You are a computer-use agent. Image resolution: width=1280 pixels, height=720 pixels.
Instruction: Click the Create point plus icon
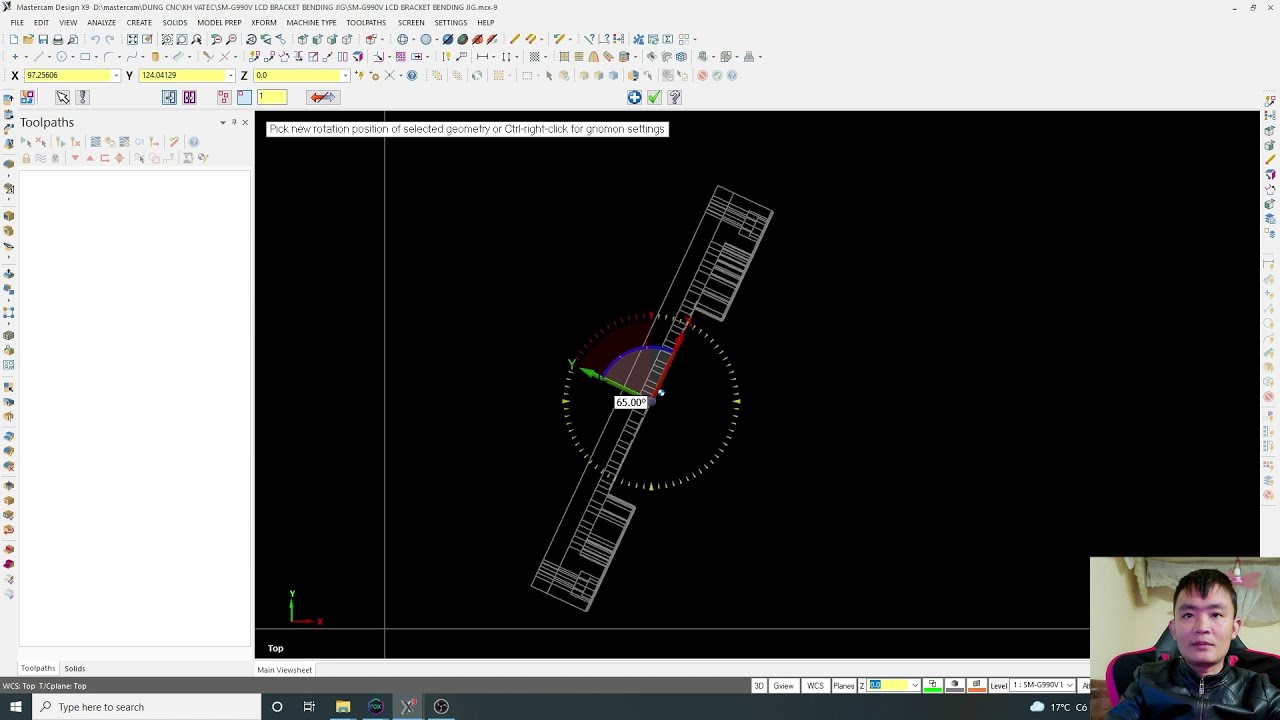coord(15,56)
